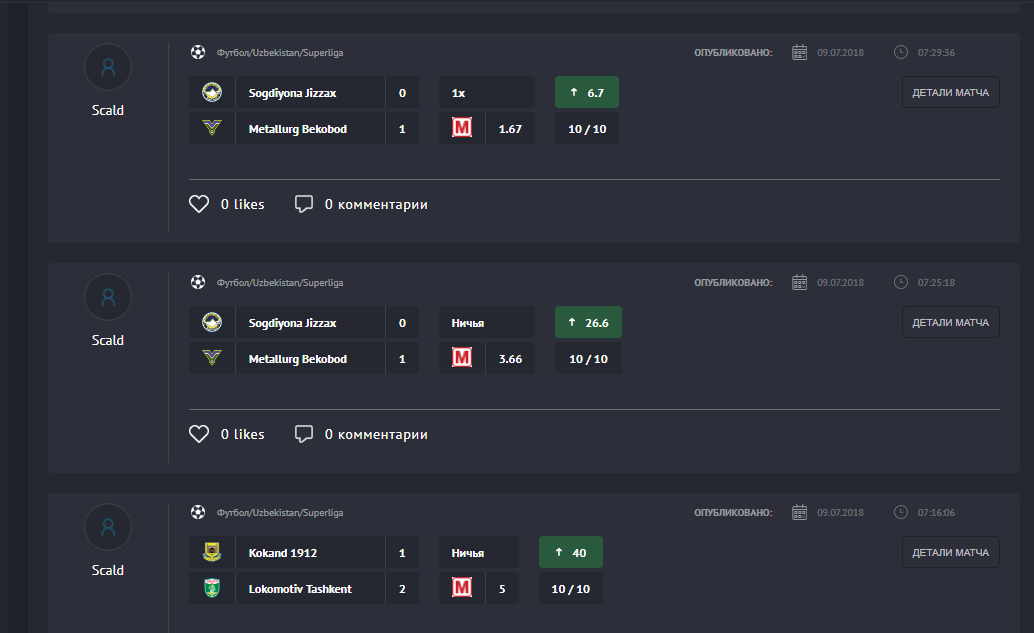Follow the Футбол/Uzbekistan/Superliga link in first post
Image resolution: width=1034 pixels, height=633 pixels.
(280, 53)
